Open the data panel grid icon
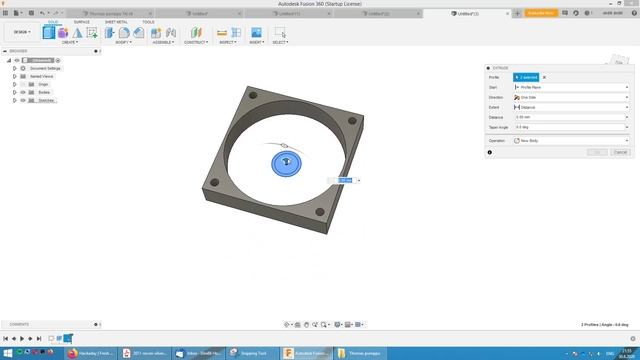 click(x=5, y=13)
